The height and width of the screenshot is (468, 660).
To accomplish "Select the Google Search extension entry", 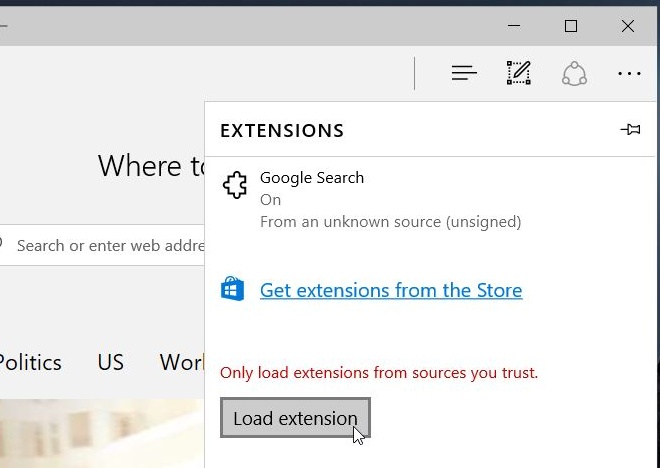I will coord(430,199).
